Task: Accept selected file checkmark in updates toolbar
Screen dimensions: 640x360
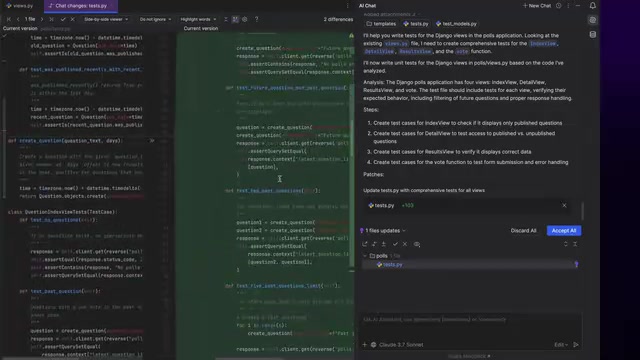Action: tap(395, 244)
